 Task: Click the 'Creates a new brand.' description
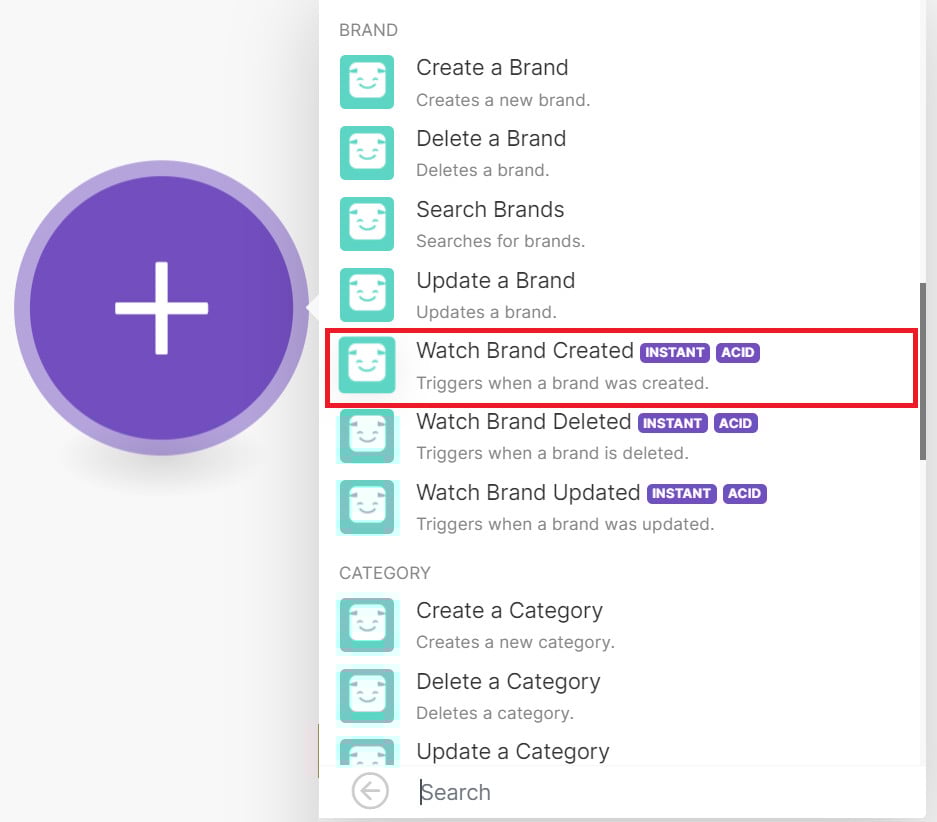pos(503,100)
